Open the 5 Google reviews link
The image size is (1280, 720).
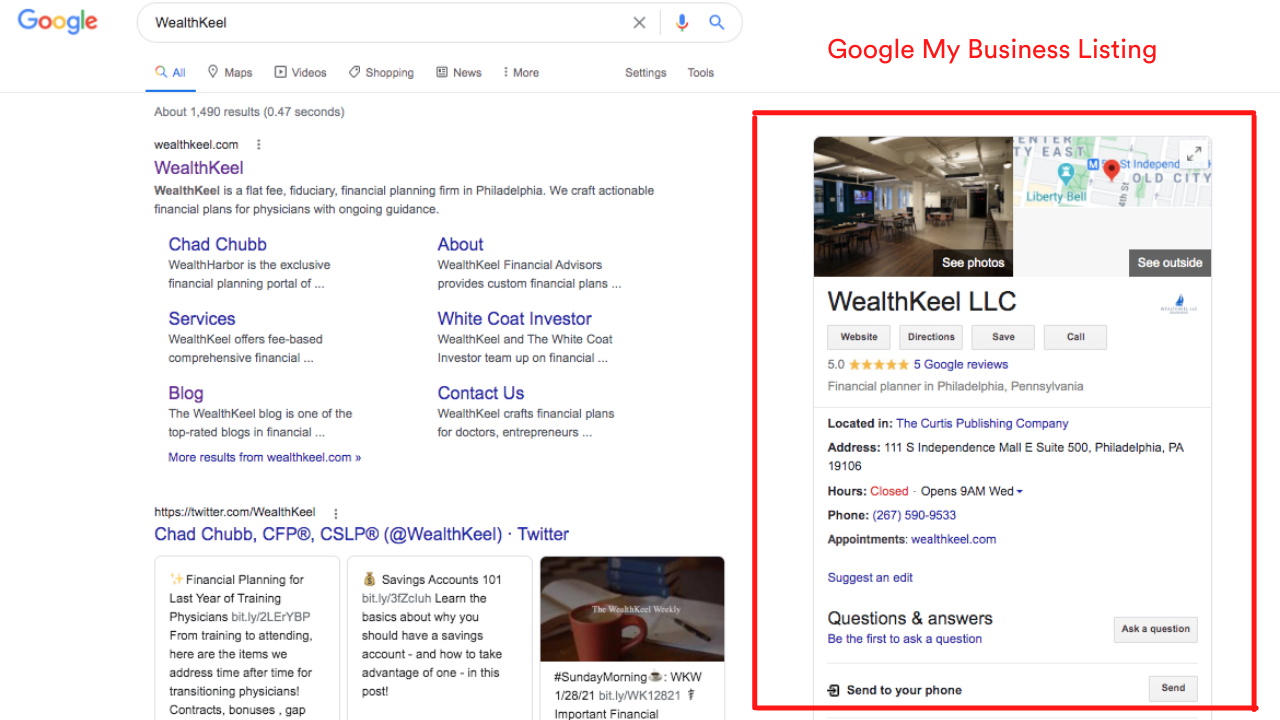(959, 364)
